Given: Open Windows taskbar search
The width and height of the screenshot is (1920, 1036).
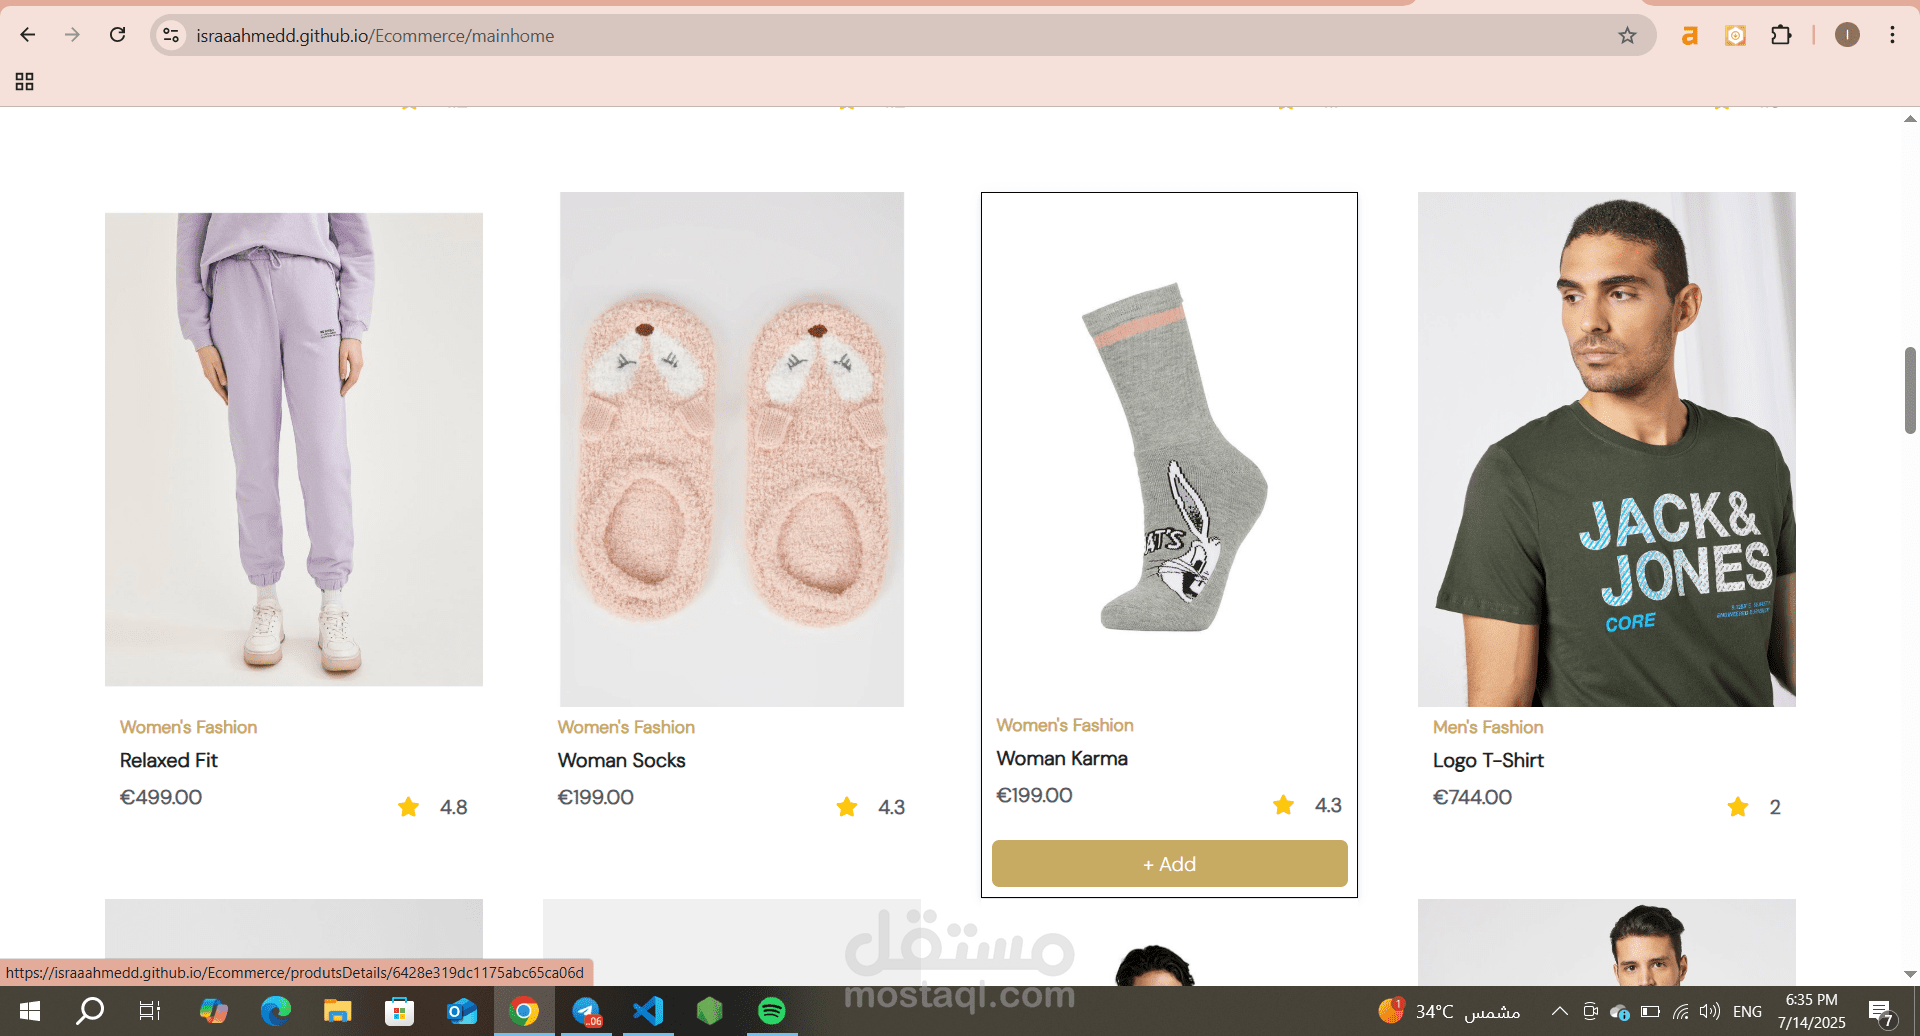Looking at the screenshot, I should pos(90,1011).
